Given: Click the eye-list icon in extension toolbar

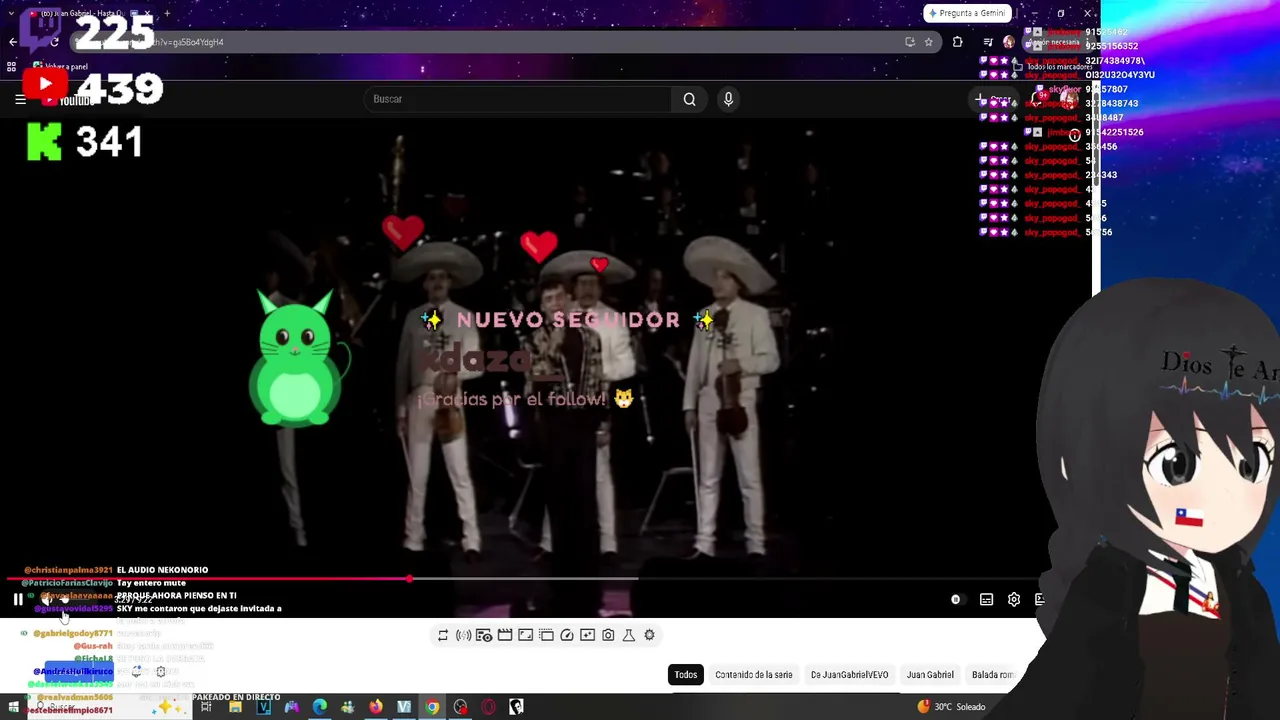Looking at the screenshot, I should tap(484, 635).
